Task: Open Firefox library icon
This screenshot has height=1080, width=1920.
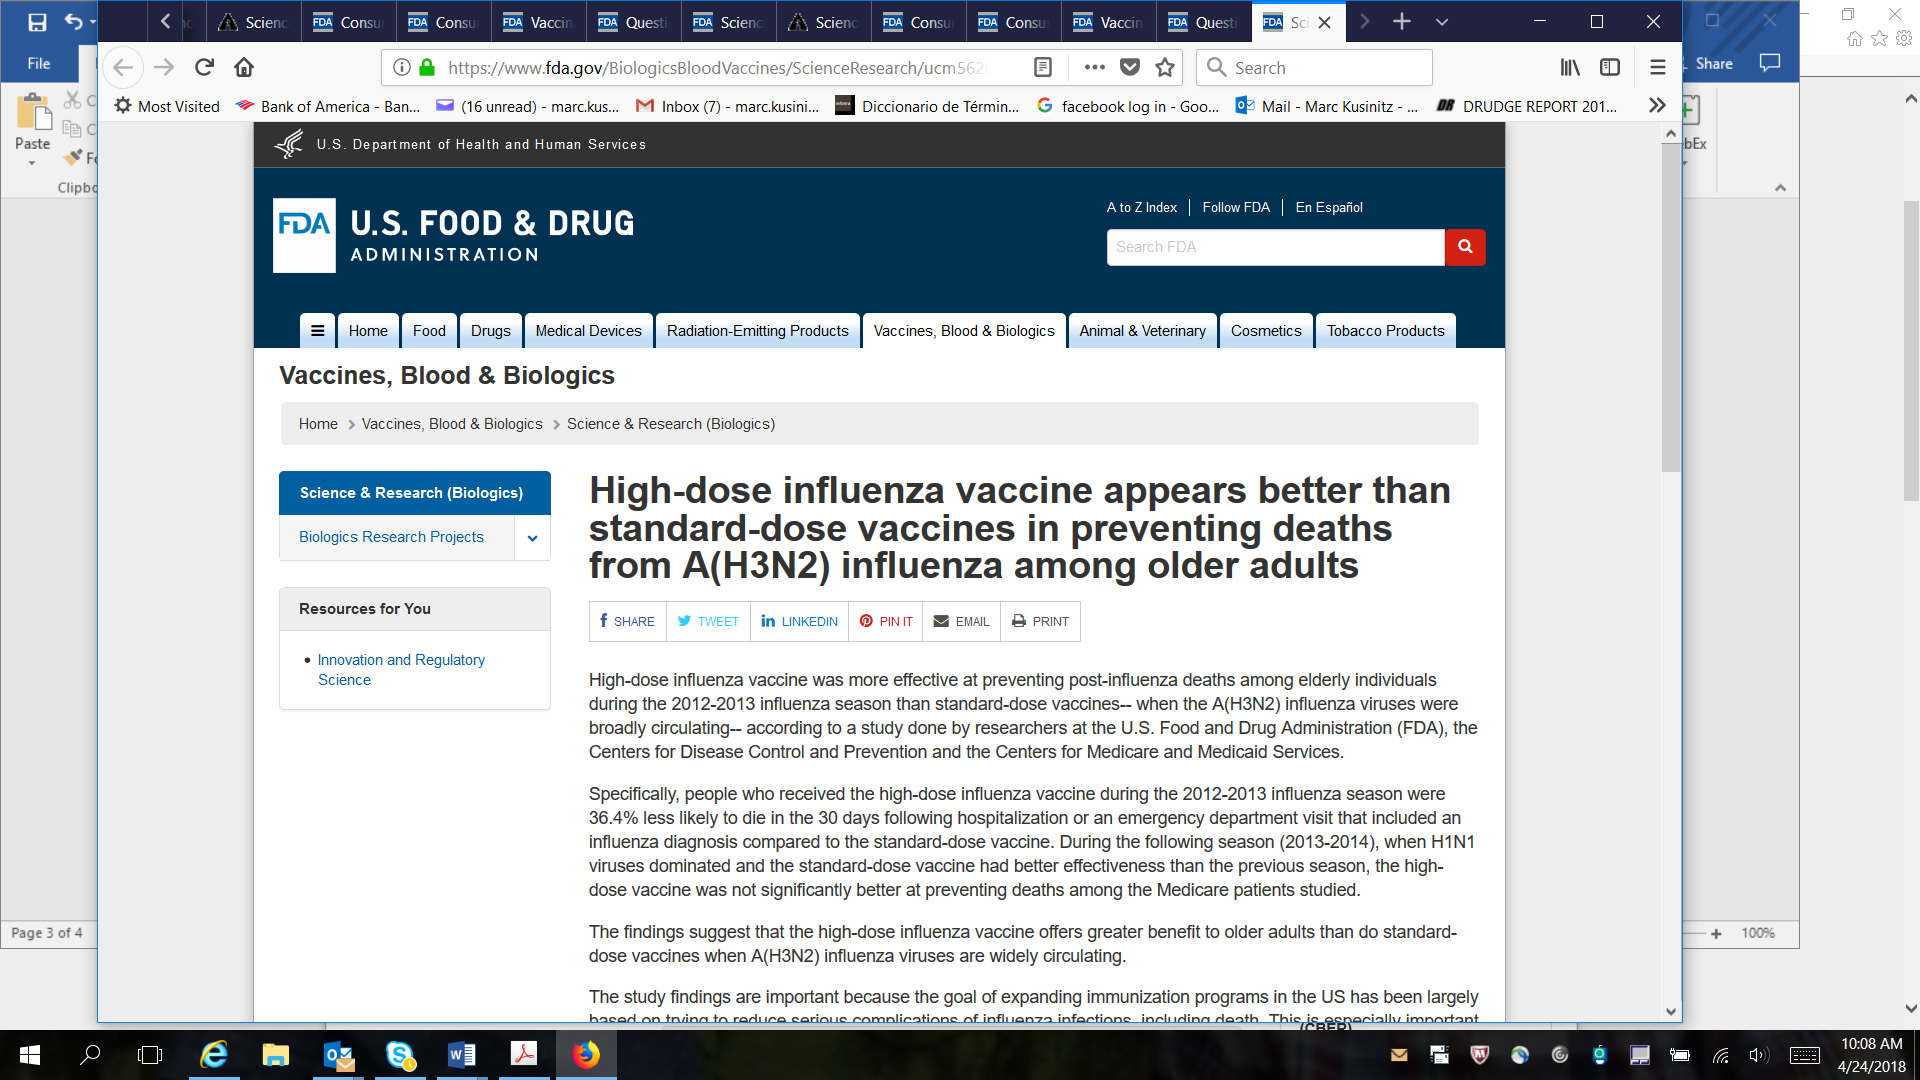Action: pos(1570,67)
